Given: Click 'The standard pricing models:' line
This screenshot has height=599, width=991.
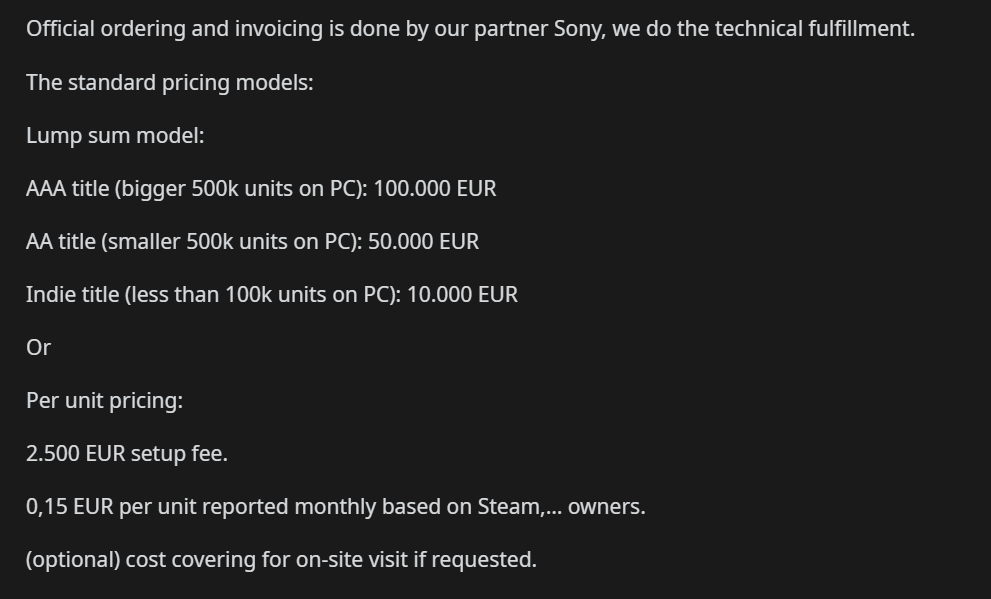Looking at the screenshot, I should [169, 83].
